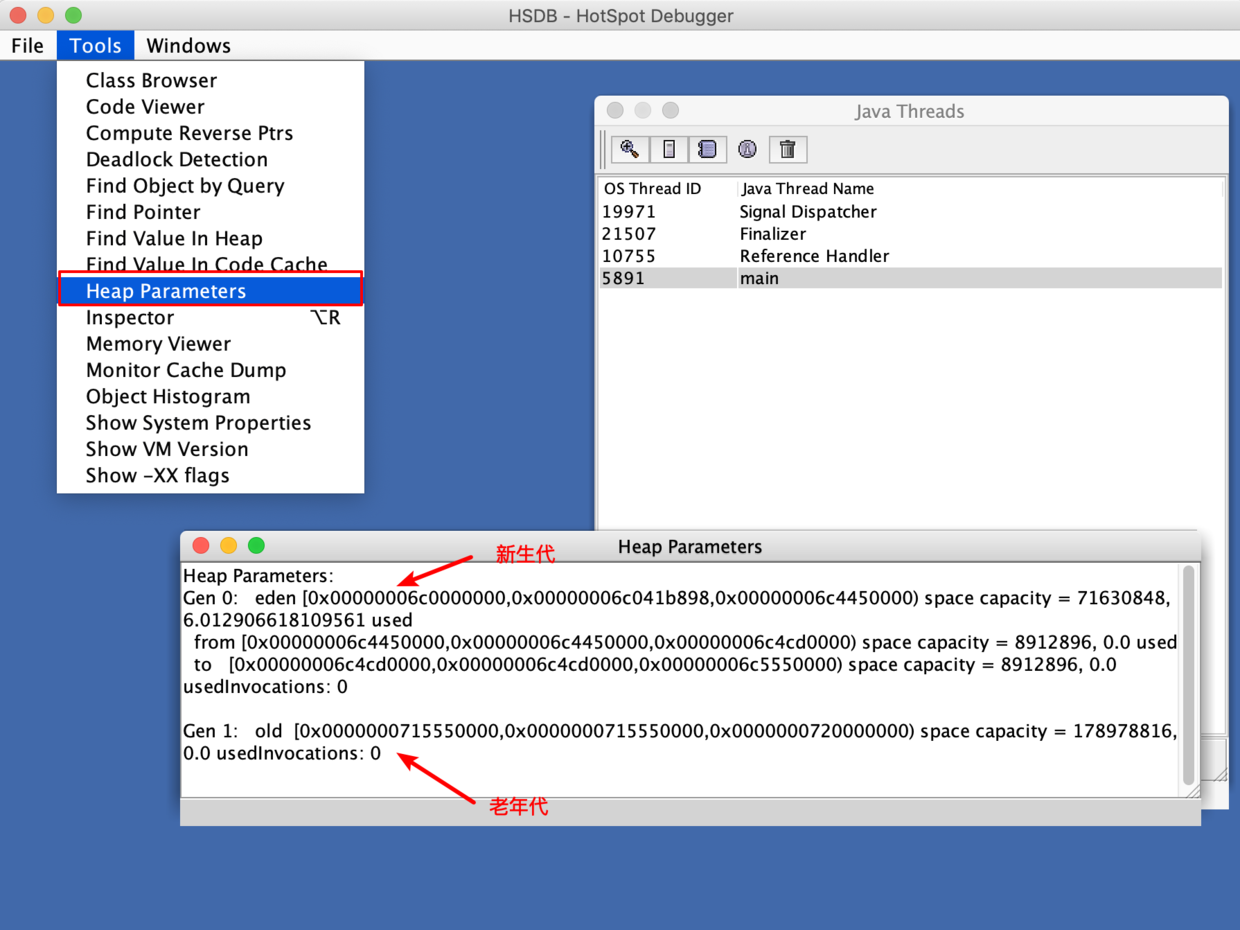
Task: Open the Windows menu
Action: pyautogui.click(x=188, y=46)
